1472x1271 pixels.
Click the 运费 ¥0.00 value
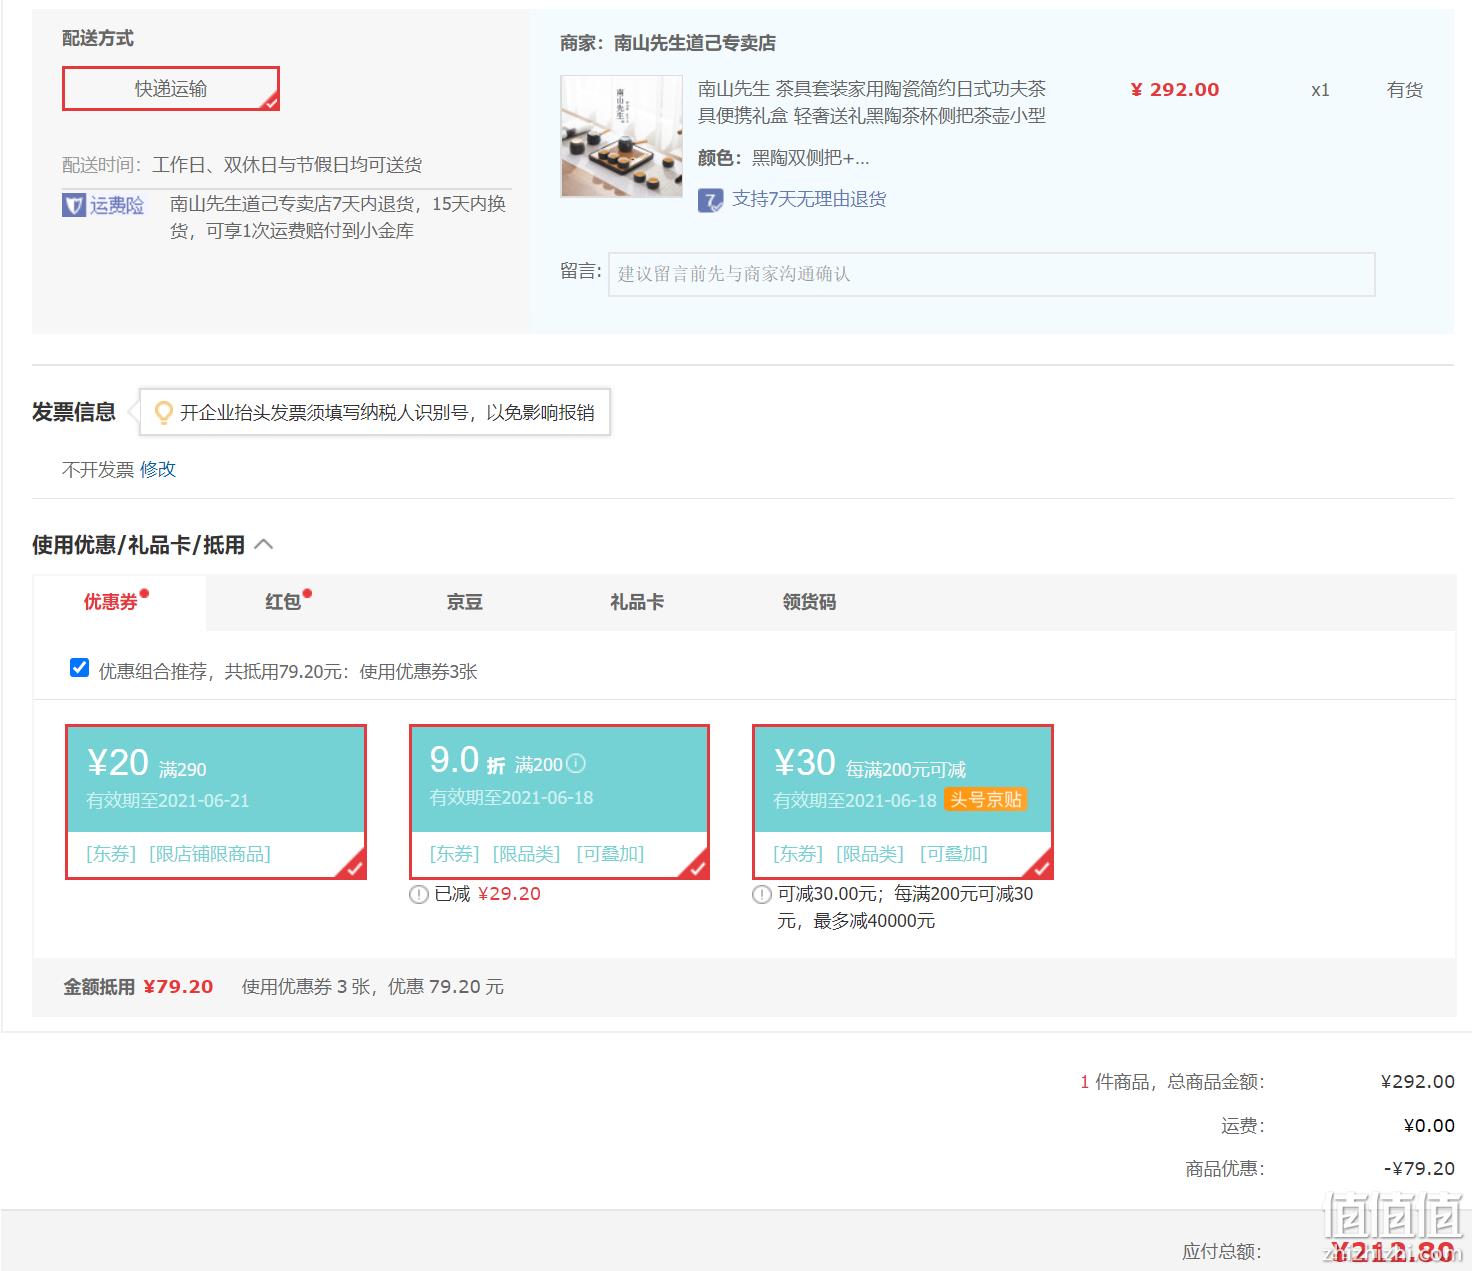1429,1125
